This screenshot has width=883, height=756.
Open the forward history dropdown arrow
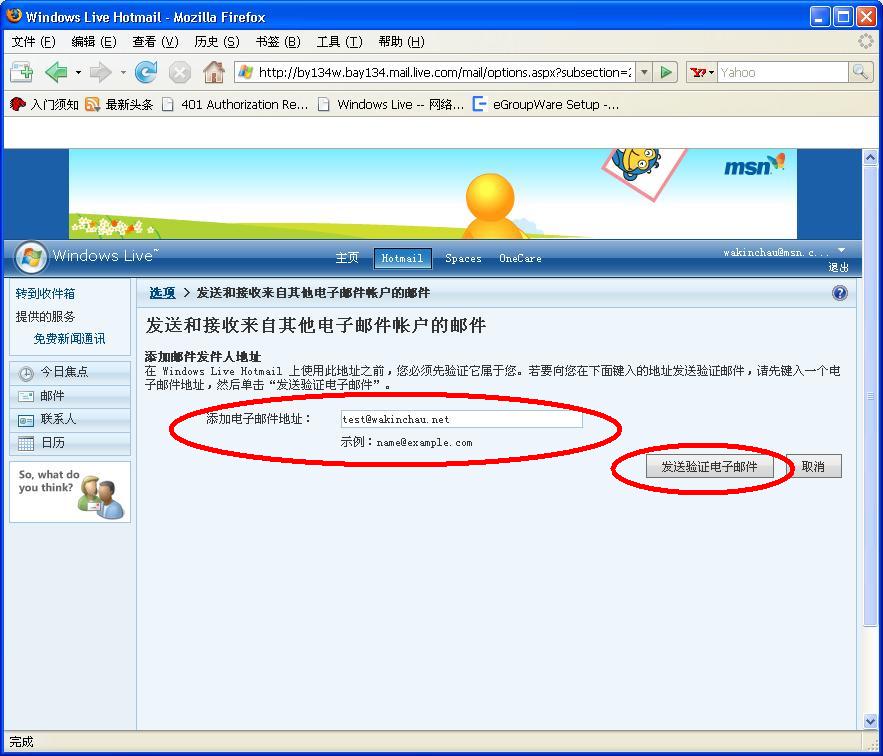pos(123,72)
